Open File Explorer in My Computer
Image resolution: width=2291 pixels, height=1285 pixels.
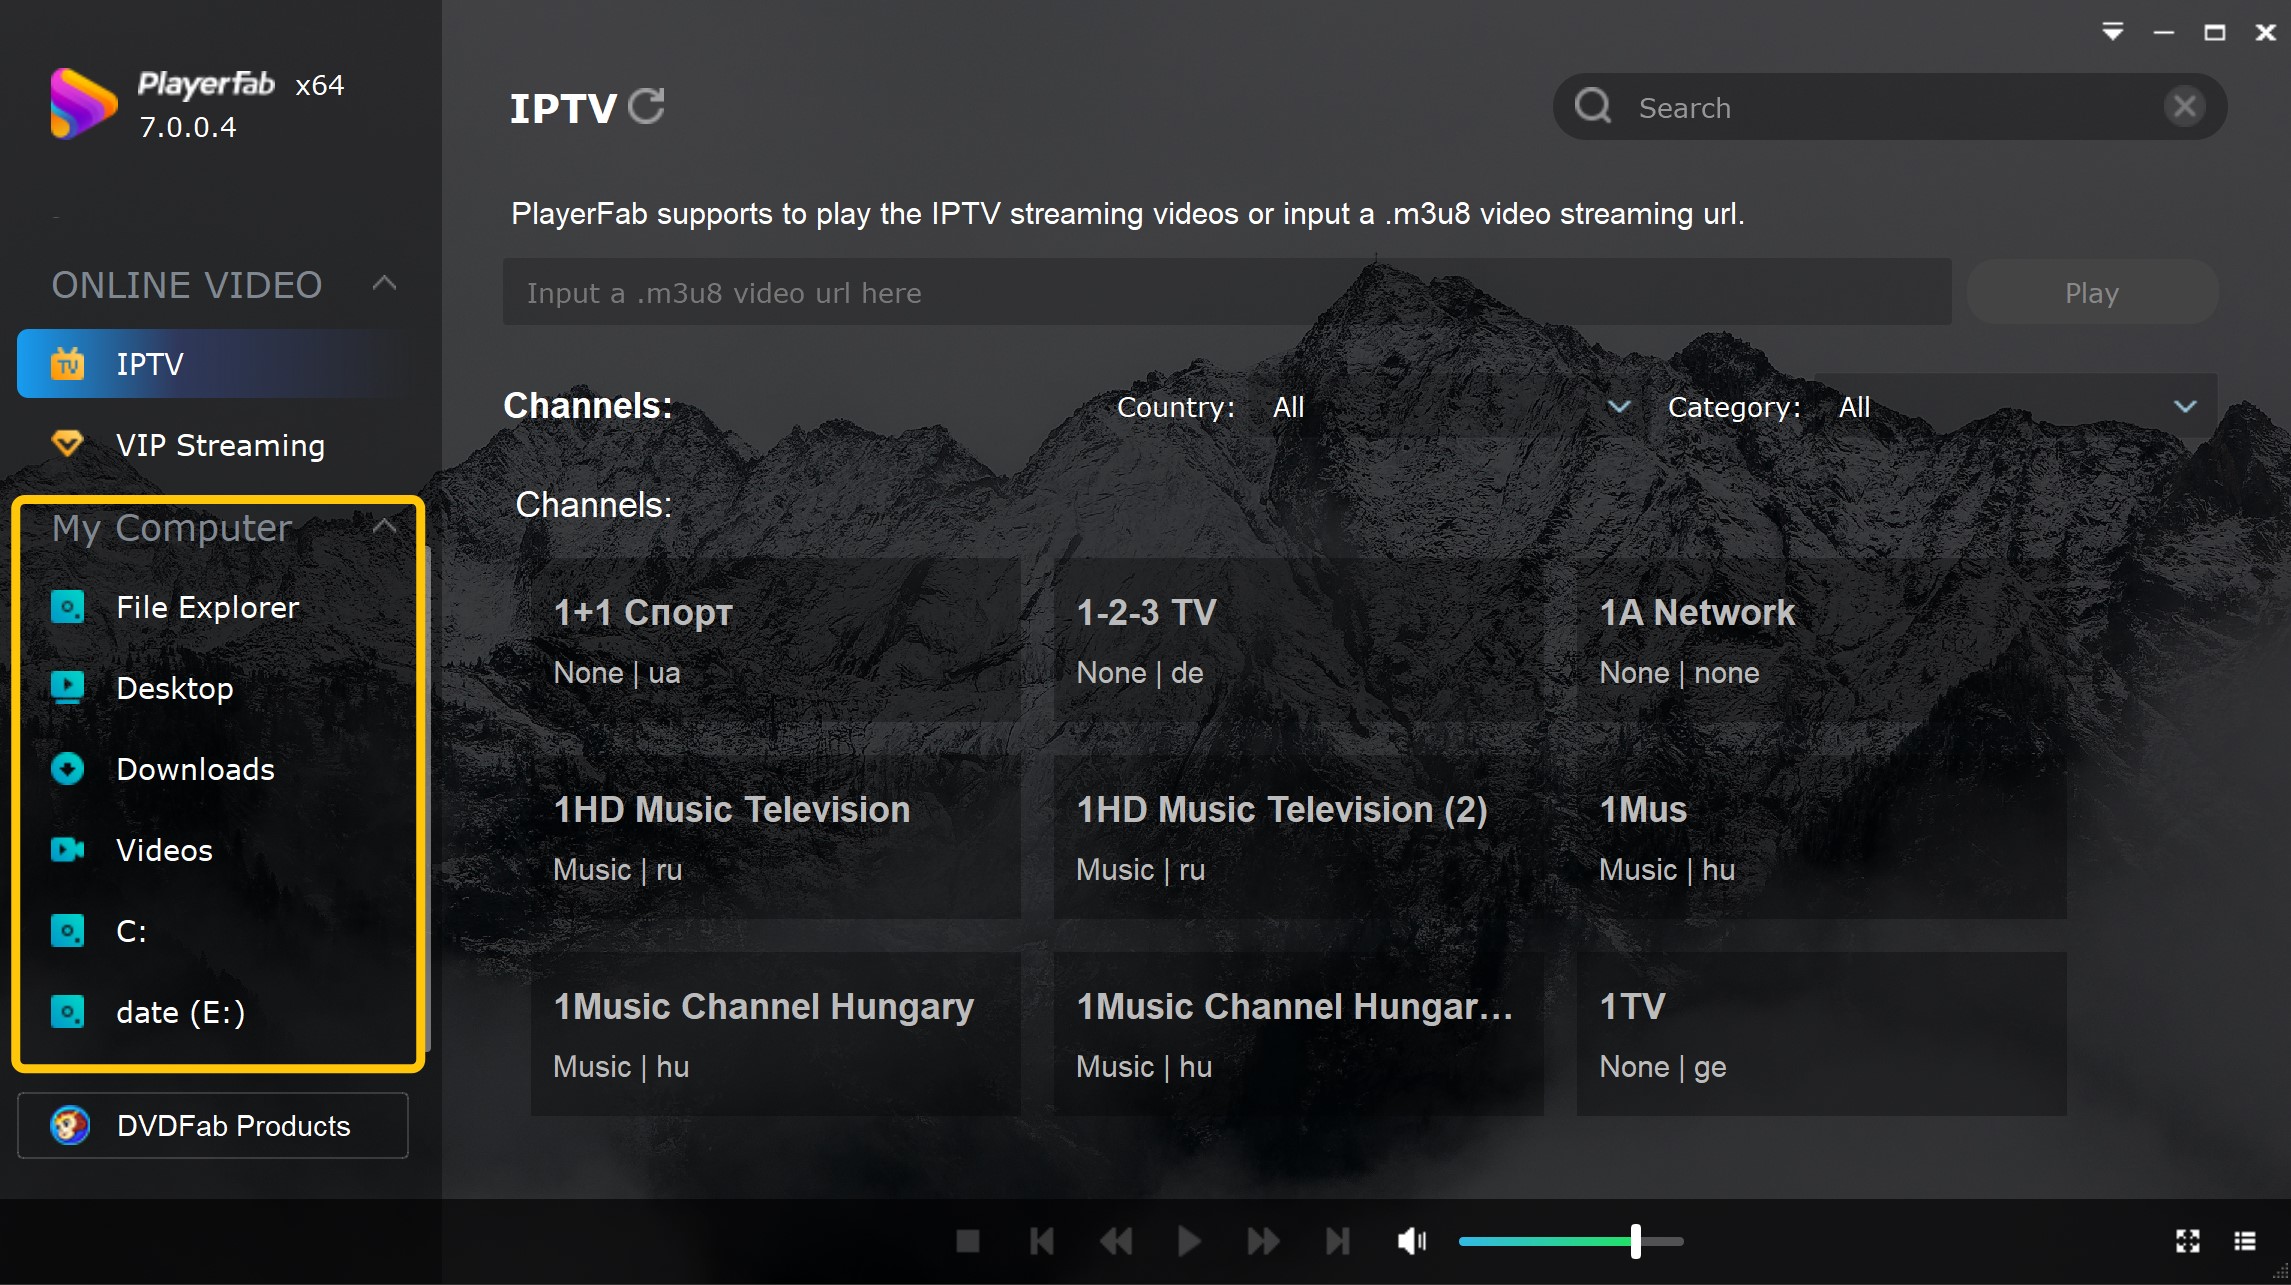[x=206, y=607]
